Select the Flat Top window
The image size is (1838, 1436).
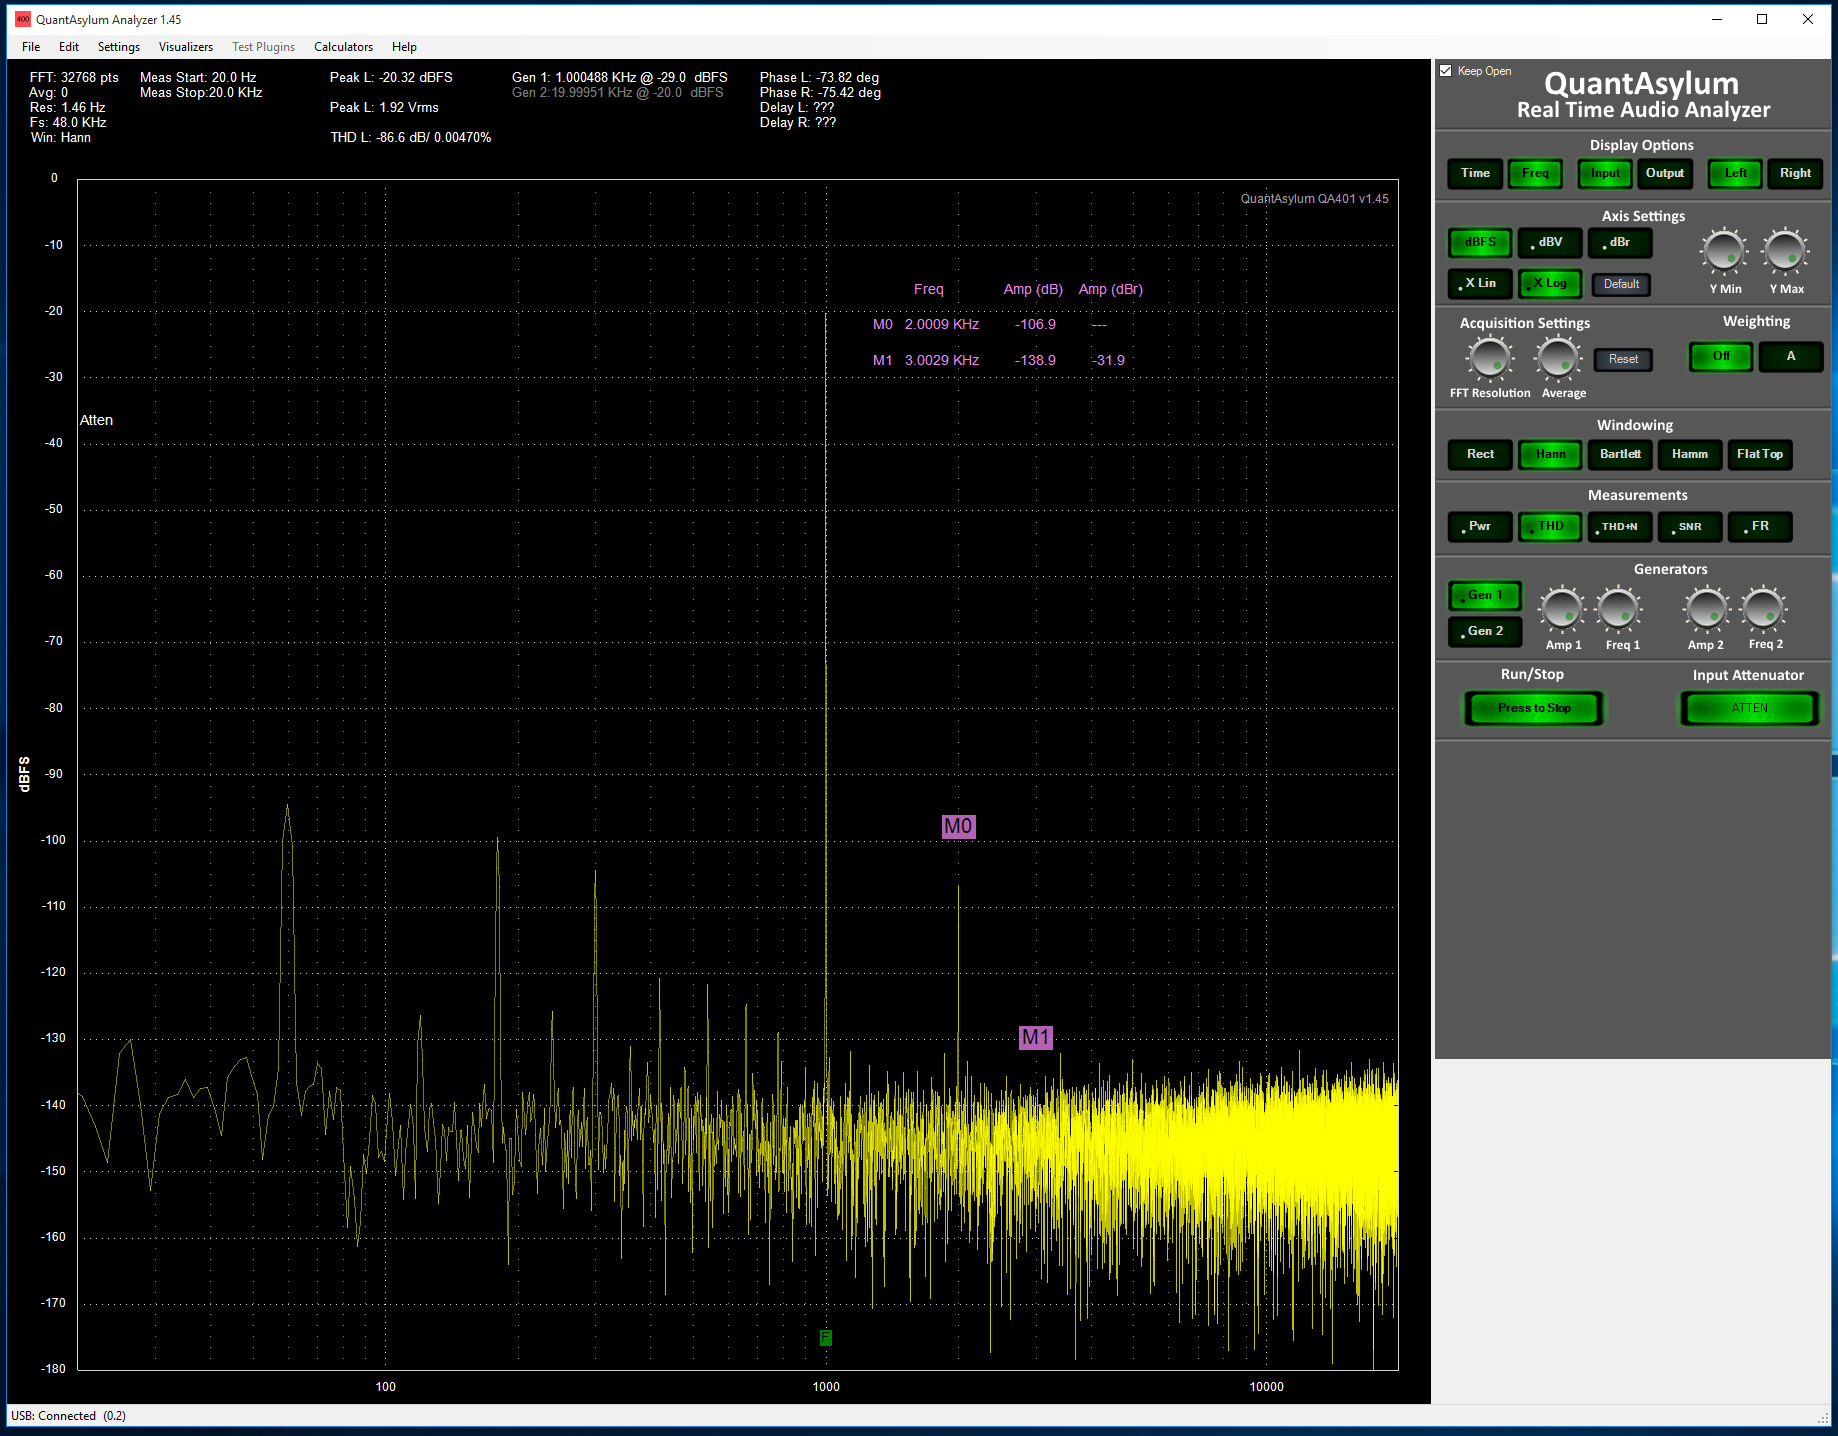point(1760,454)
